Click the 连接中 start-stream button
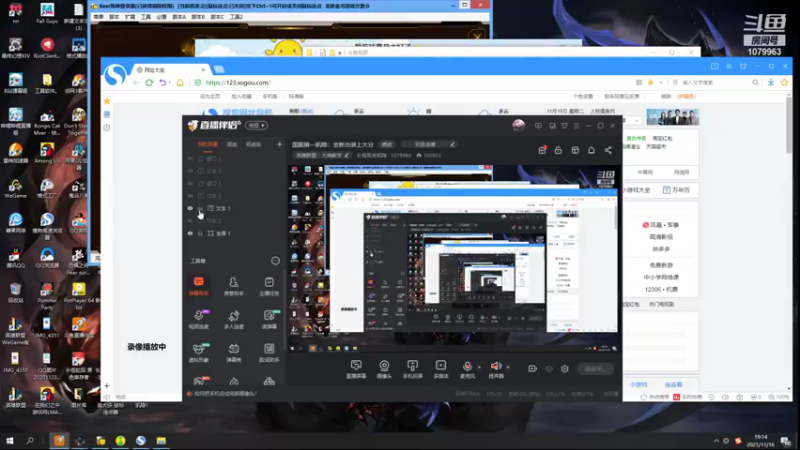Screen dimensions: 800x450 tap(595, 368)
